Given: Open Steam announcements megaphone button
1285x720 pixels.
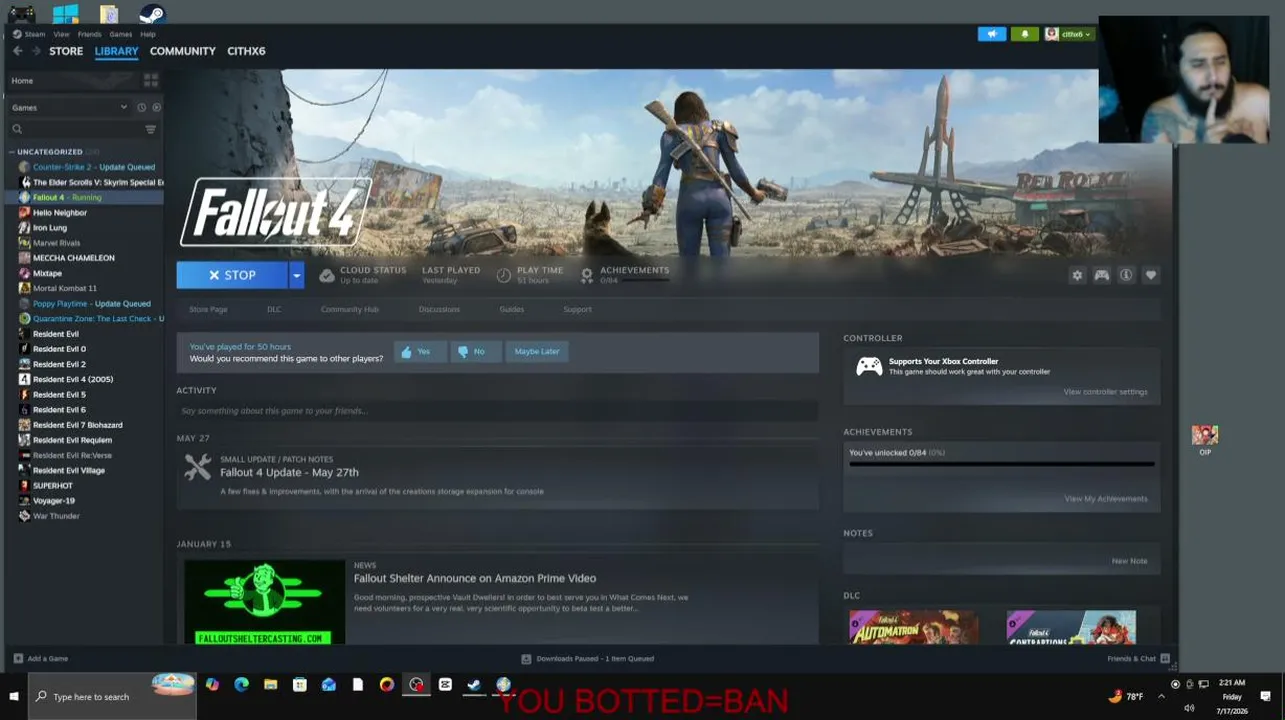Looking at the screenshot, I should (x=992, y=34).
